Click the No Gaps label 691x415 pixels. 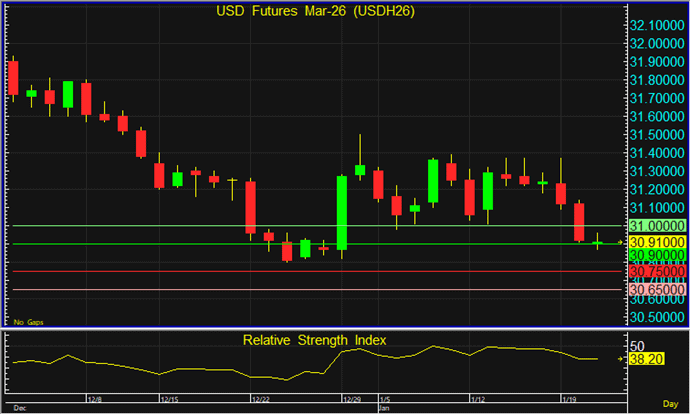pyautogui.click(x=26, y=322)
